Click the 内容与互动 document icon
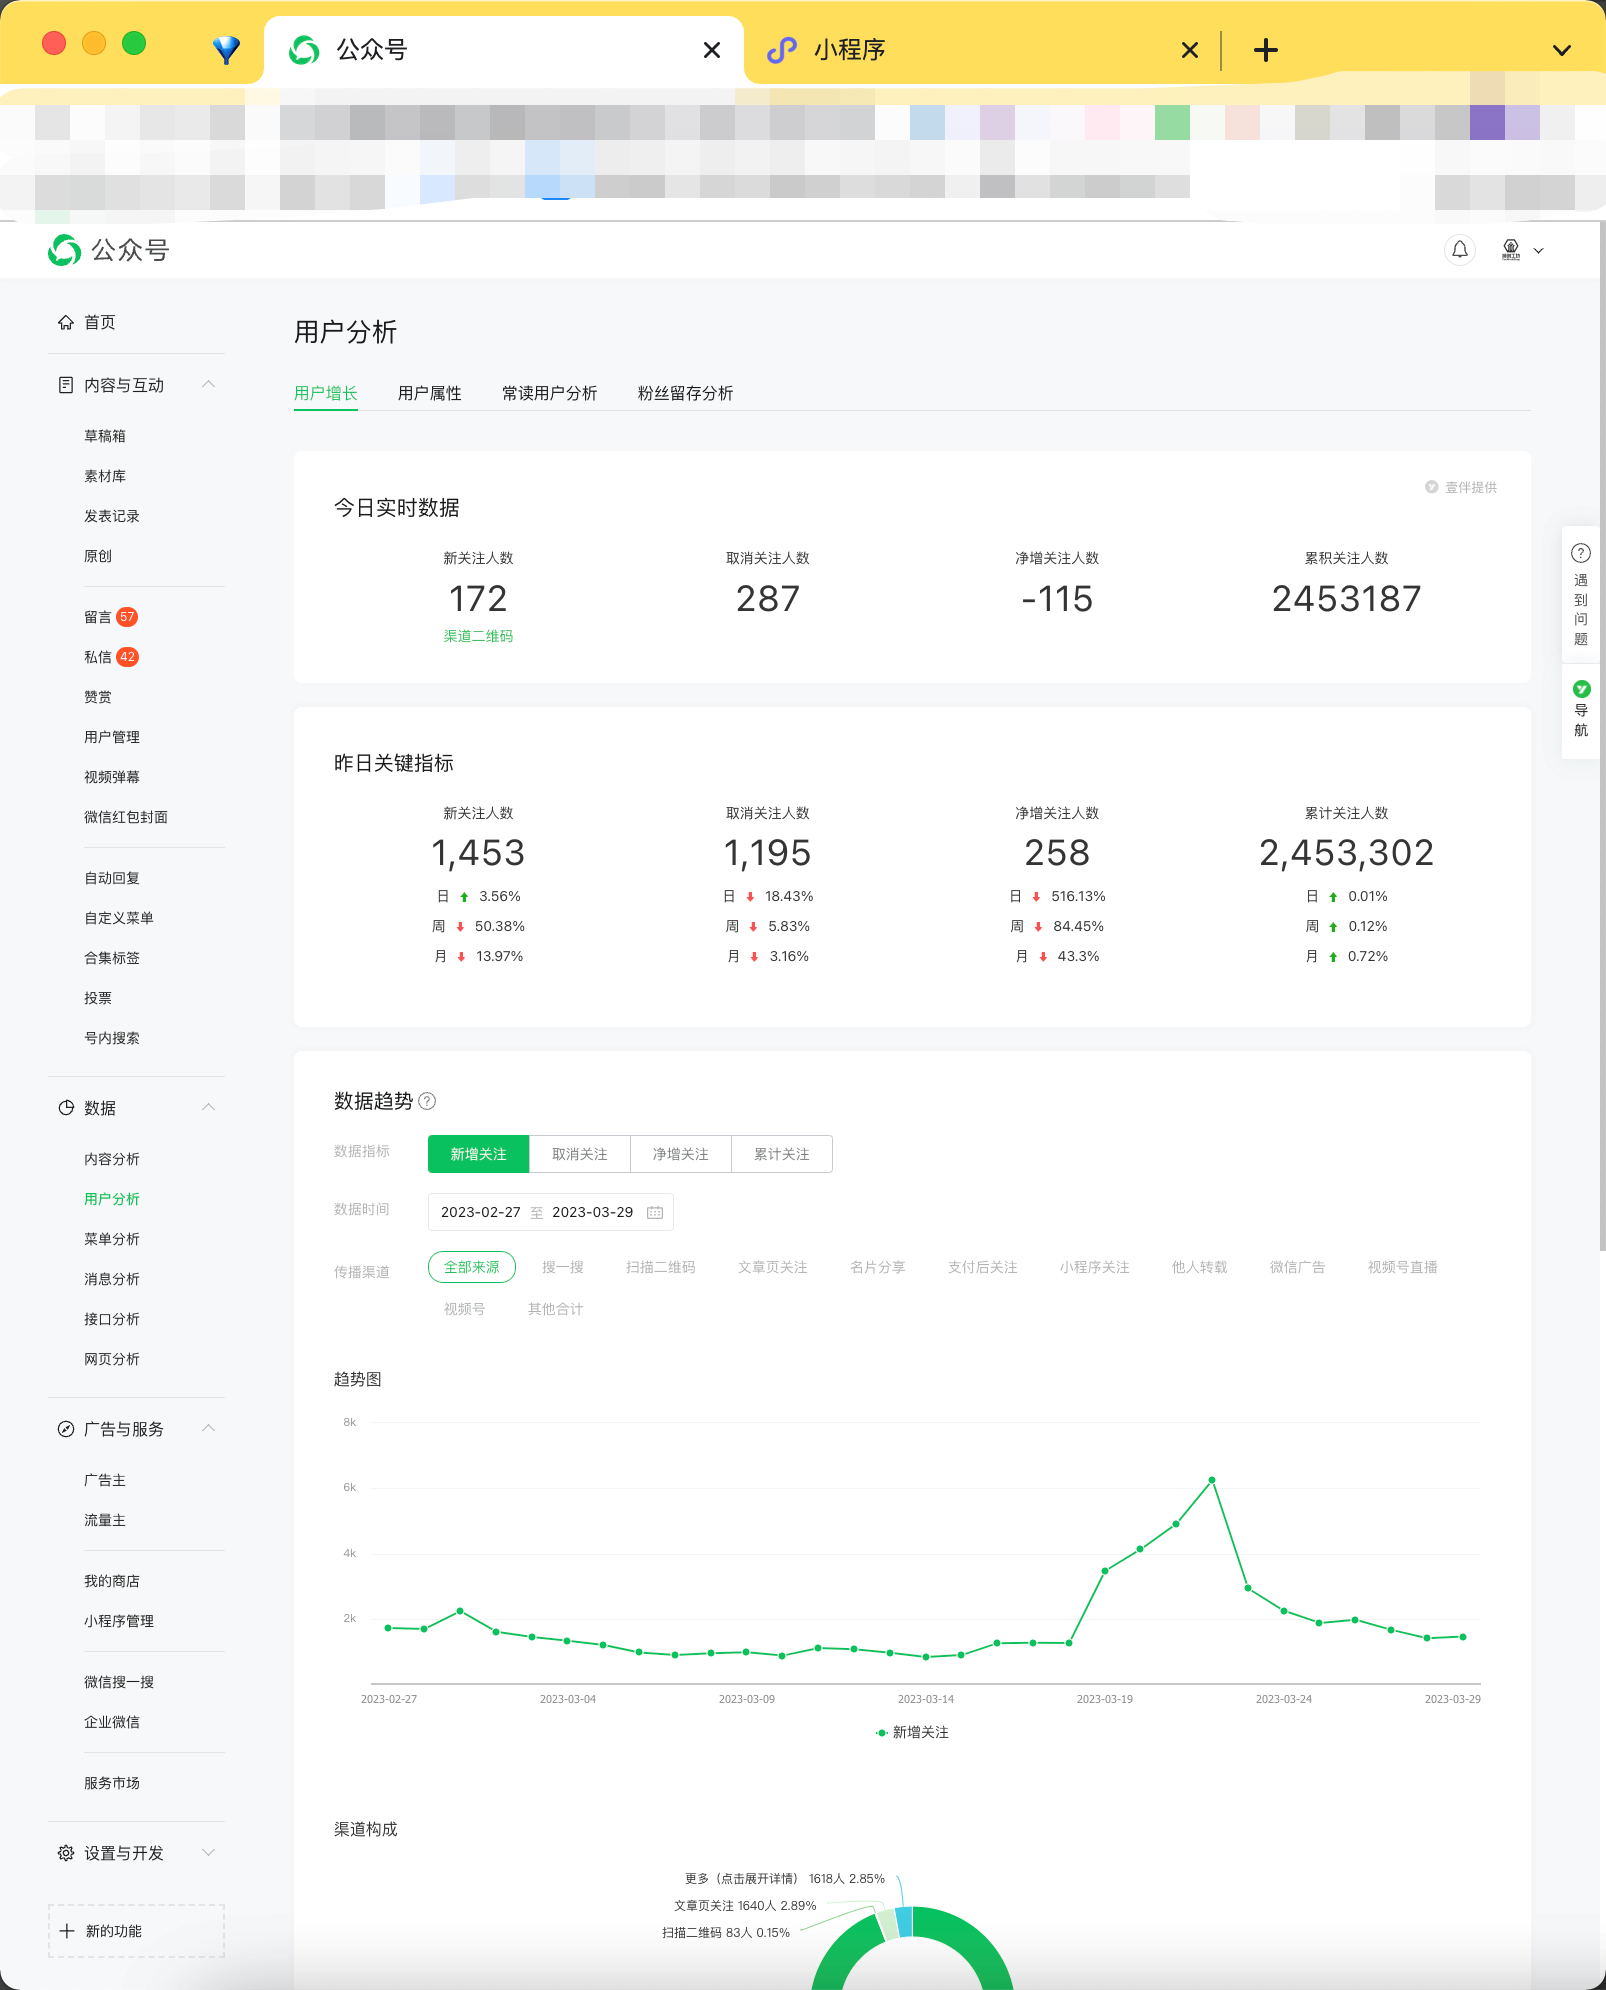 (66, 385)
